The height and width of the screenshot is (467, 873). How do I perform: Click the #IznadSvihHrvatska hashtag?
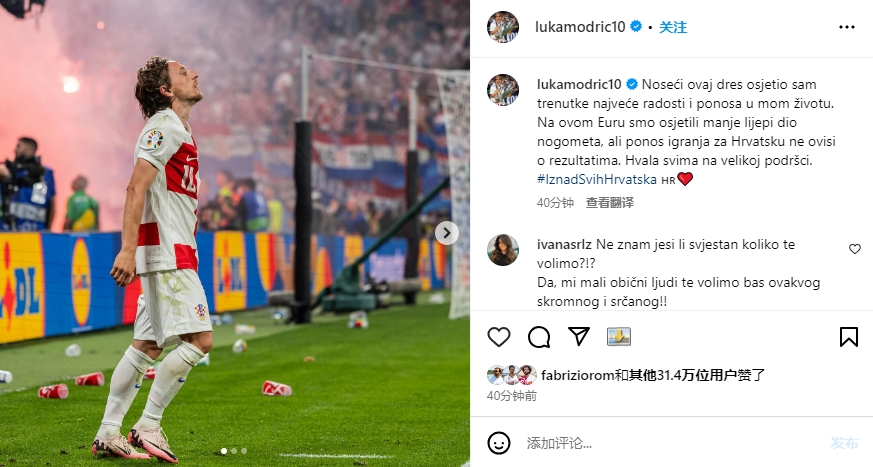[597, 179]
